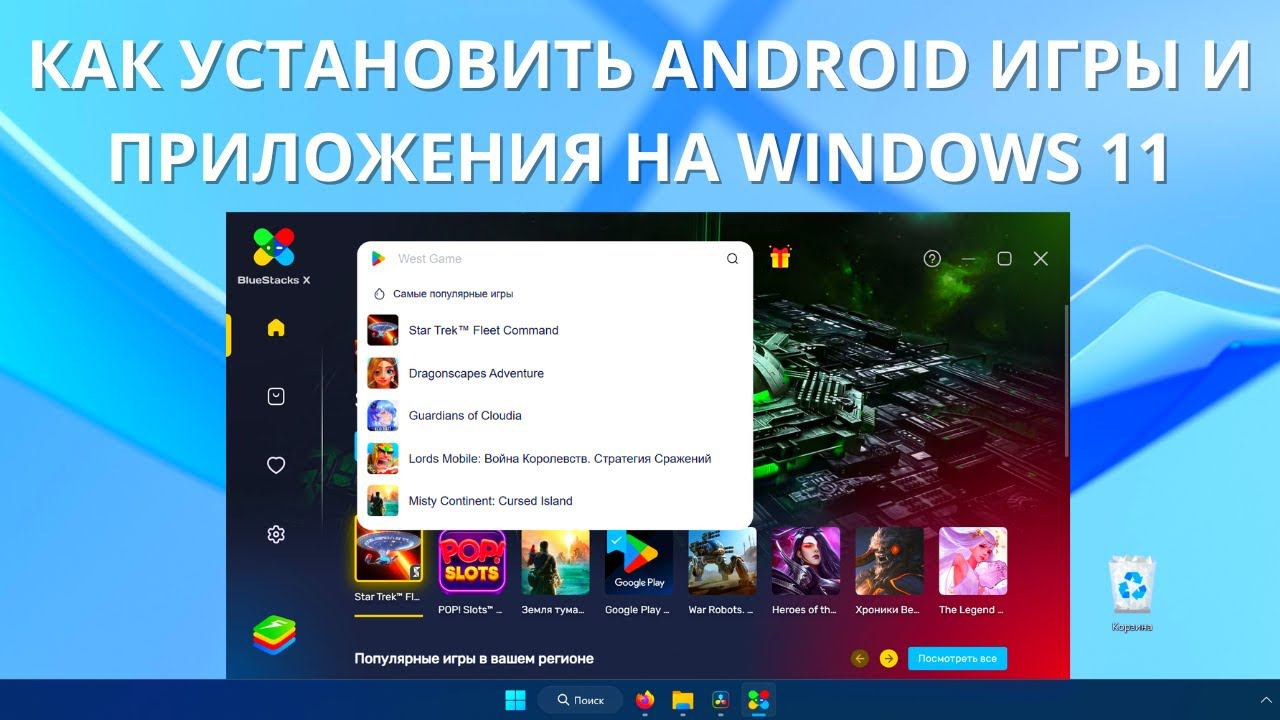Open the Heroes of th... game thumbnail
Image resolution: width=1280 pixels, height=720 pixels.
coord(806,561)
